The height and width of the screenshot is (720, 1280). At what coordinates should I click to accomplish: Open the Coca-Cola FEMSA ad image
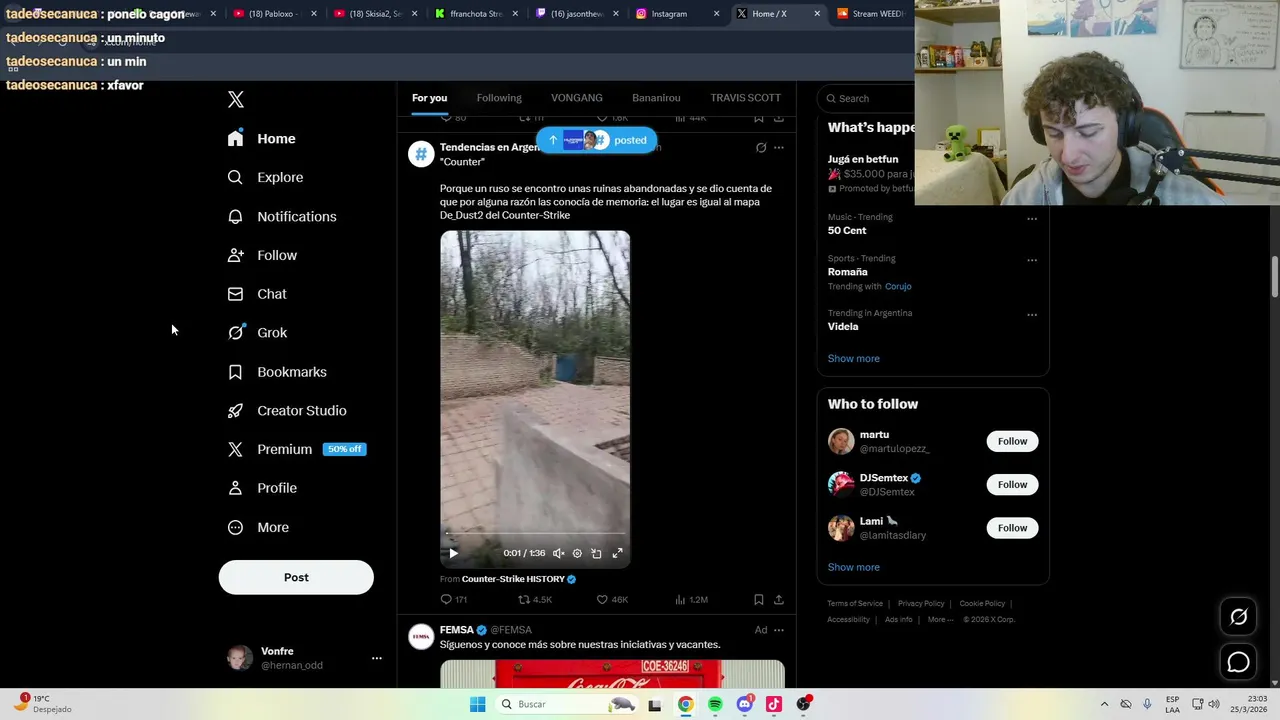tap(612, 674)
